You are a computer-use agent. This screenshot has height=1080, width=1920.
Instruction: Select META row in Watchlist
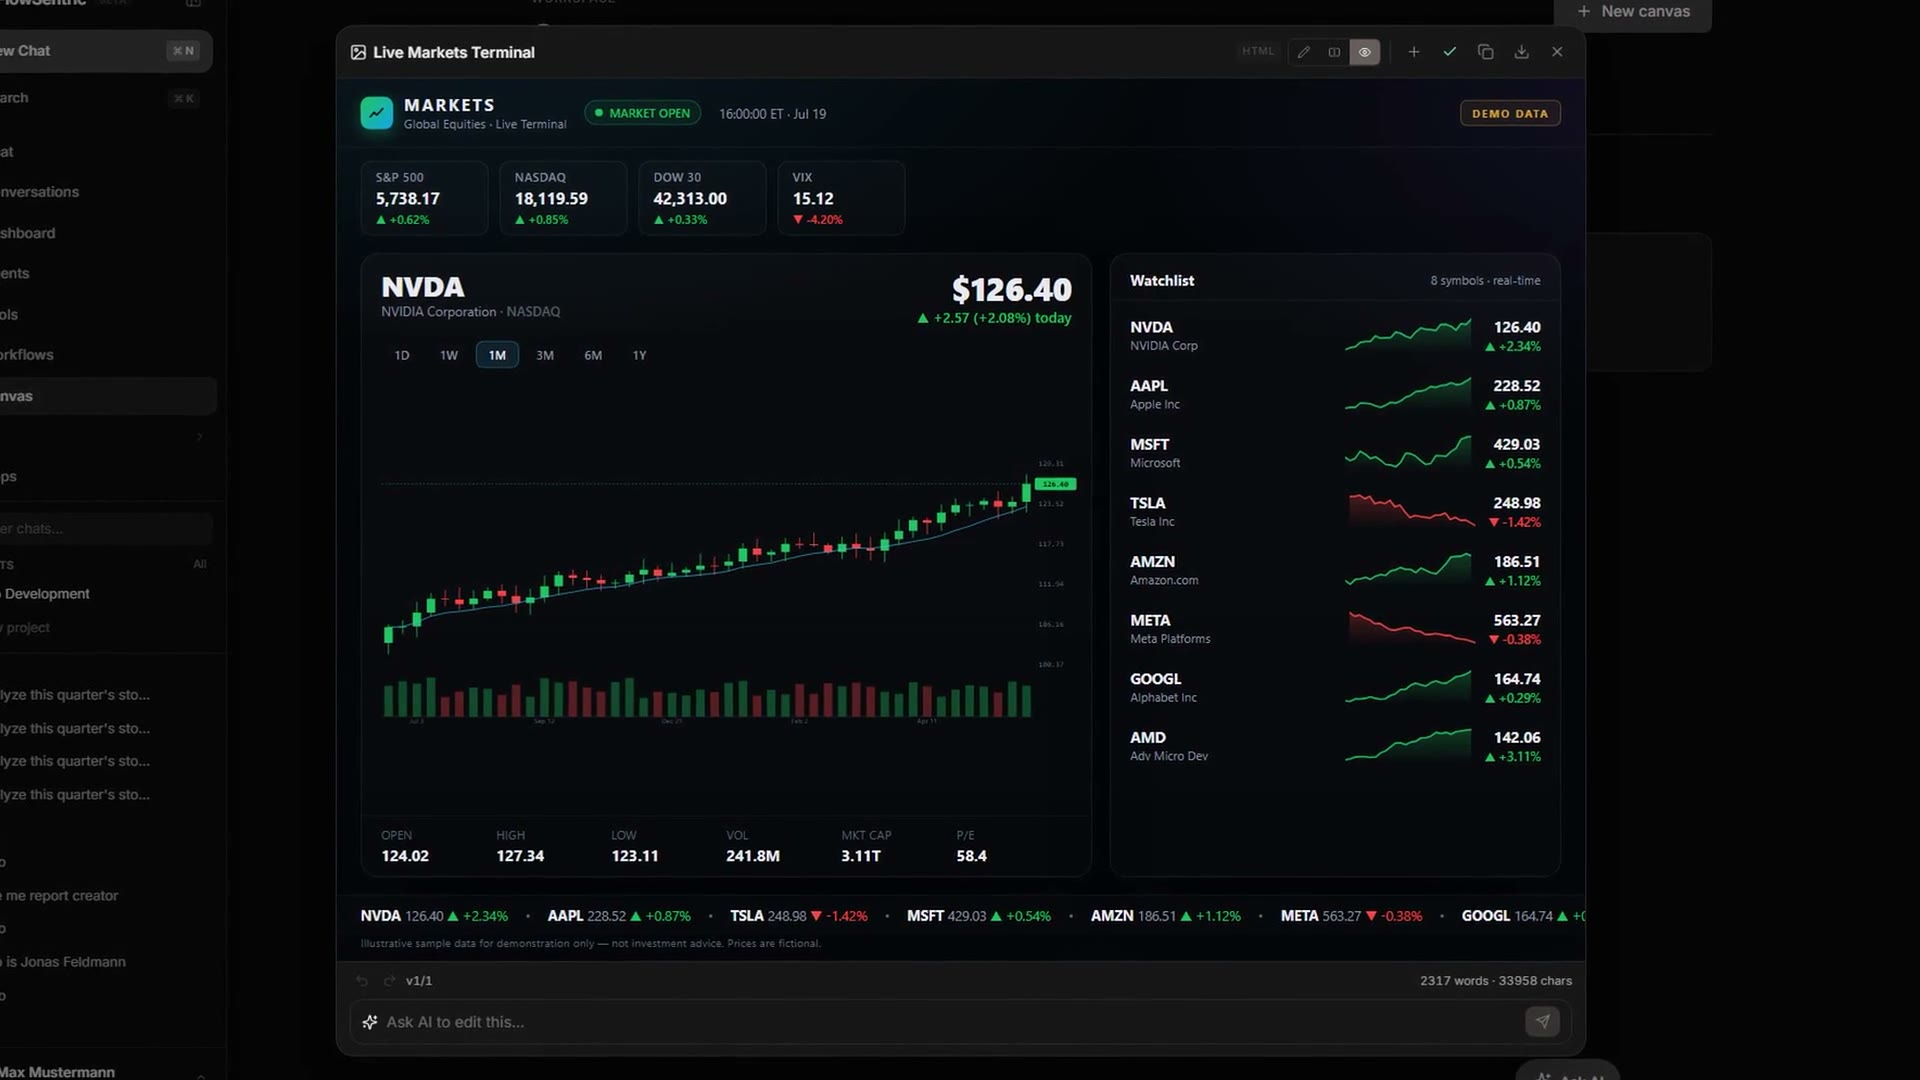coord(1335,629)
